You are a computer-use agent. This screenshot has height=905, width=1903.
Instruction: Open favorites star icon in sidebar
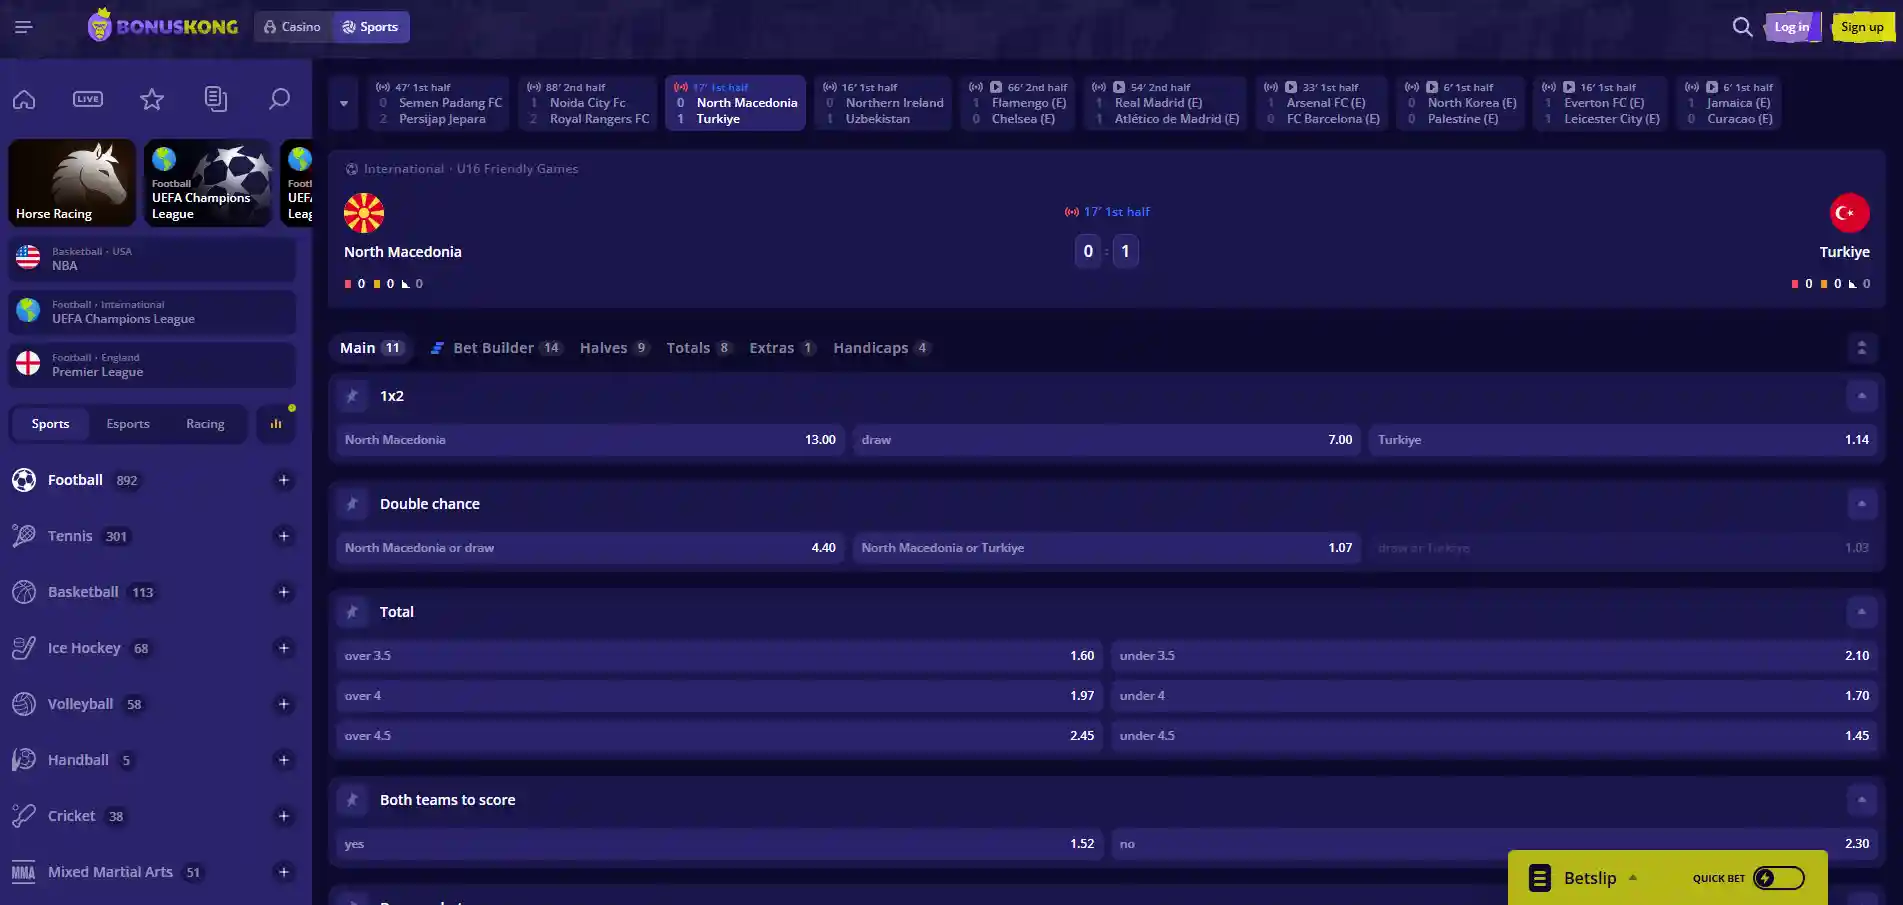point(152,99)
